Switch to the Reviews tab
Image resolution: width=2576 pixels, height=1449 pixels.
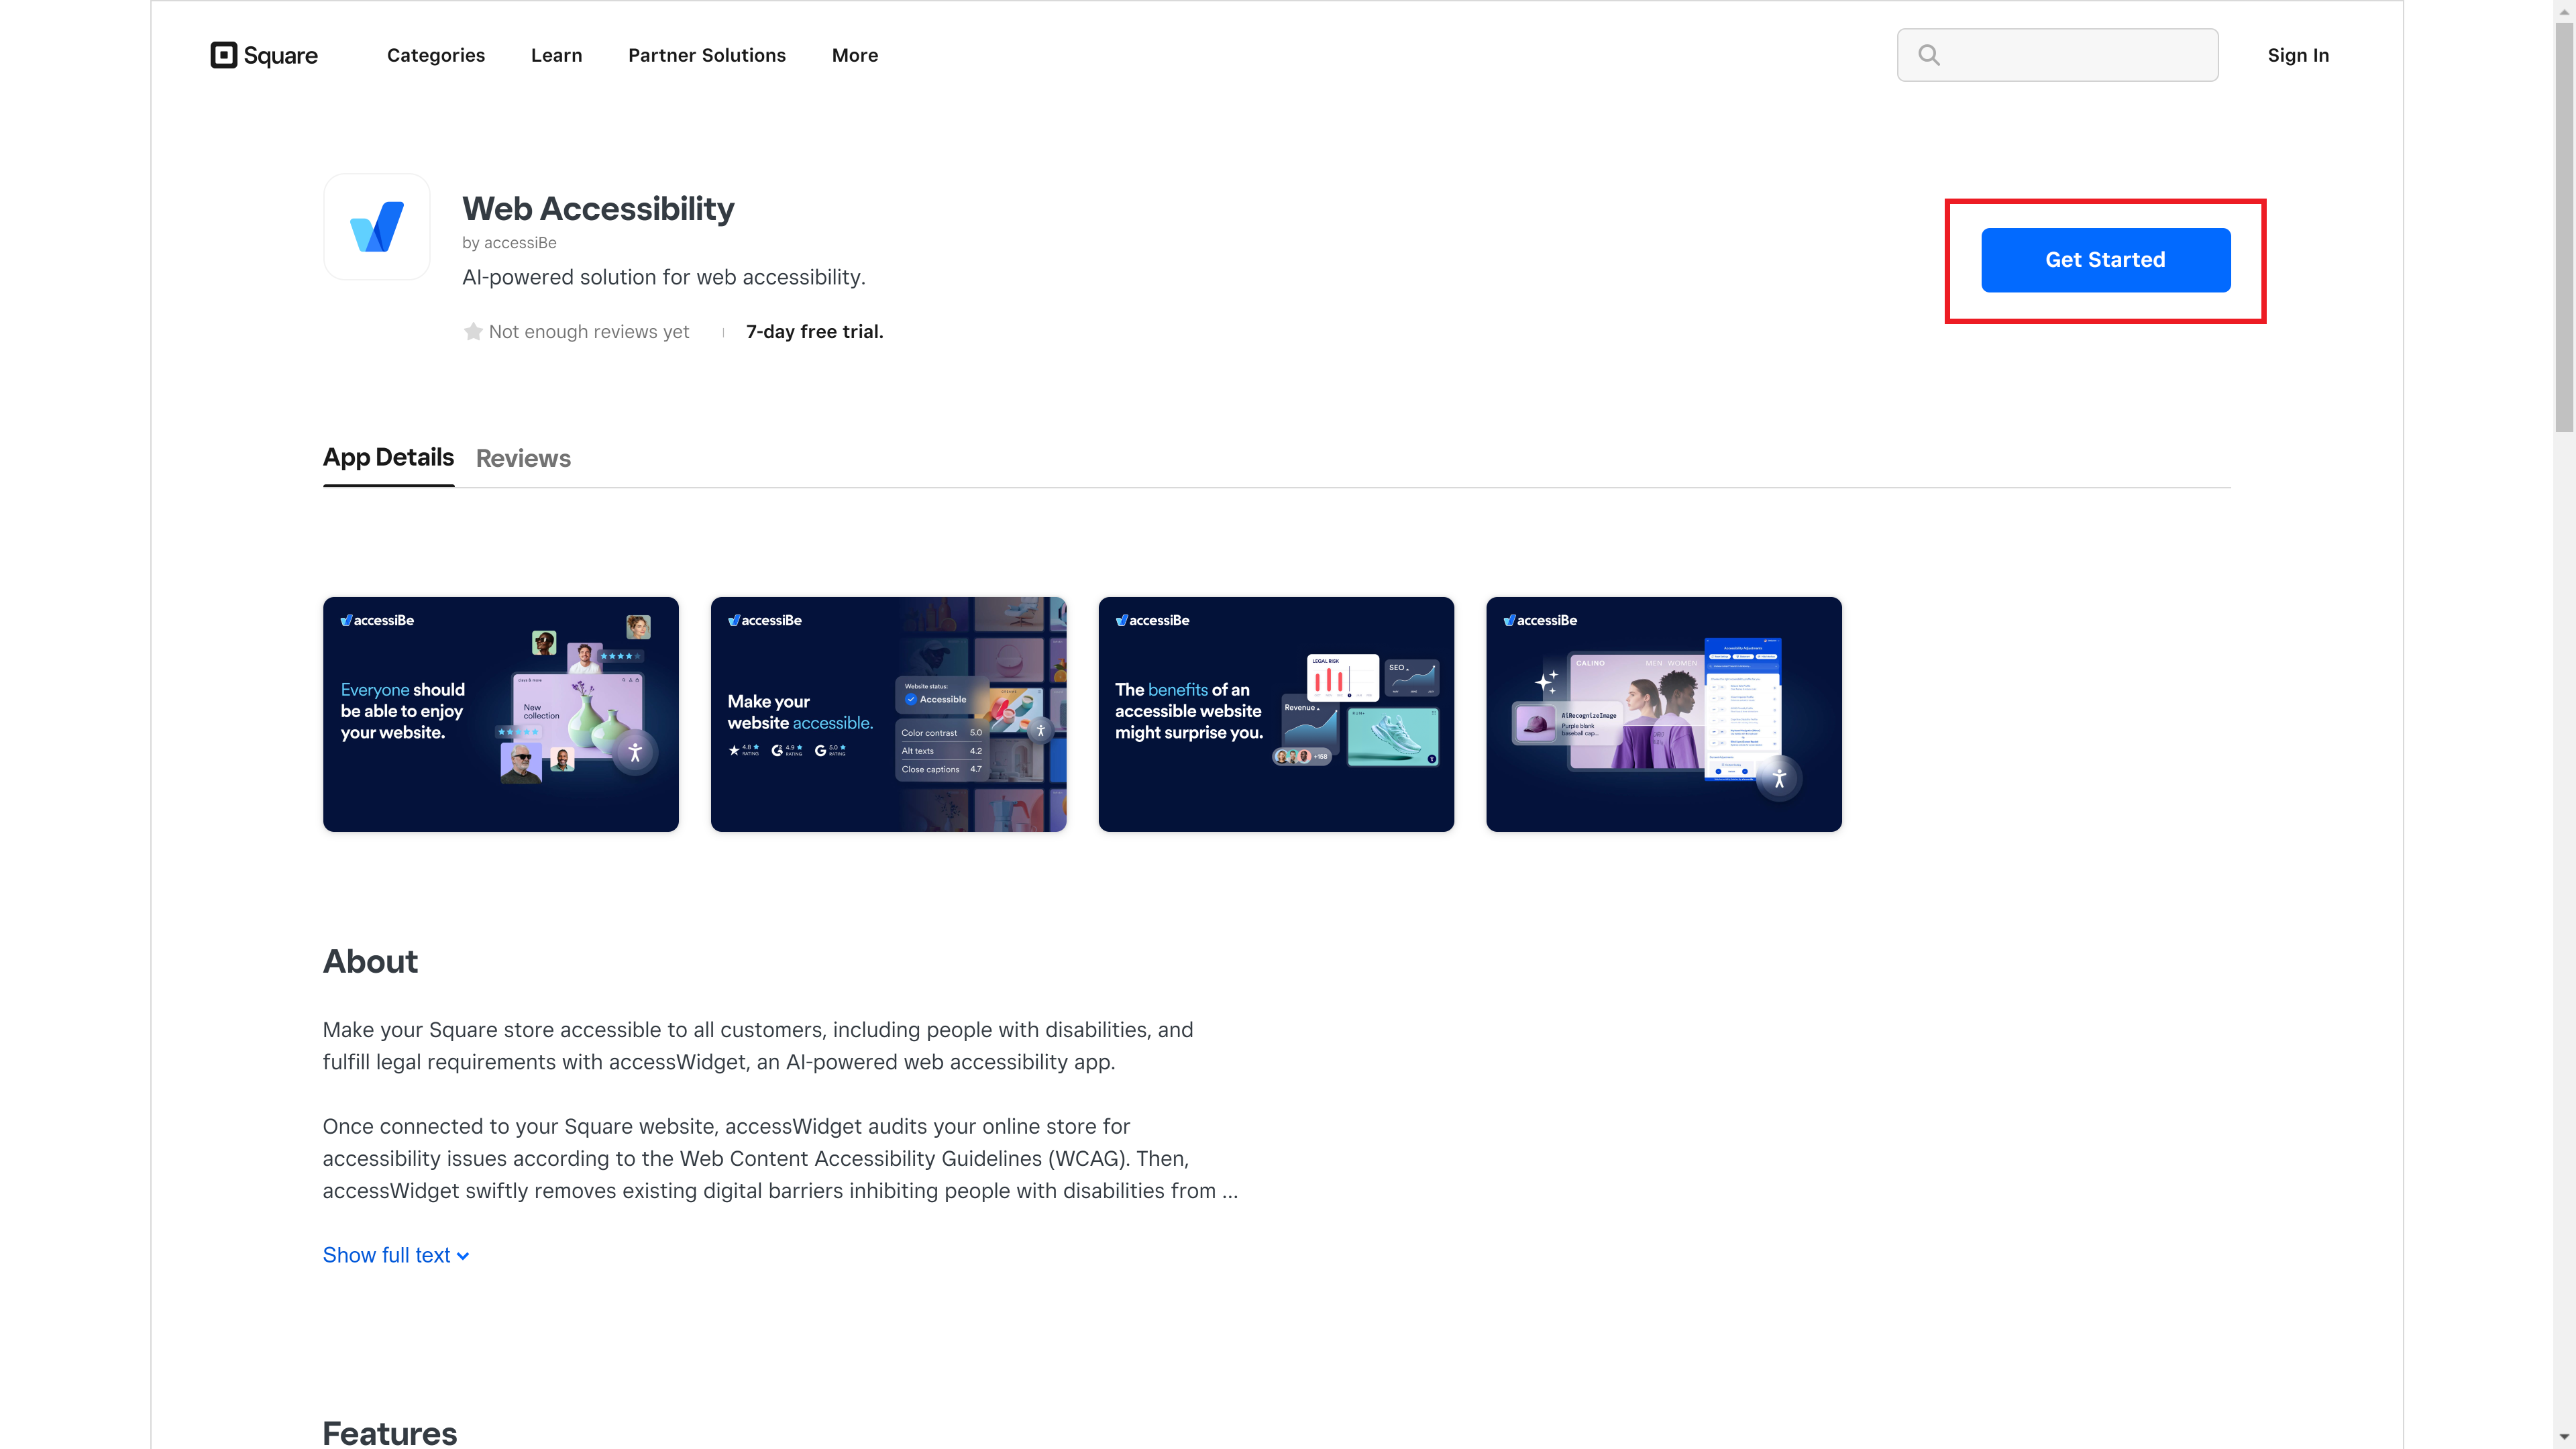tap(523, 459)
